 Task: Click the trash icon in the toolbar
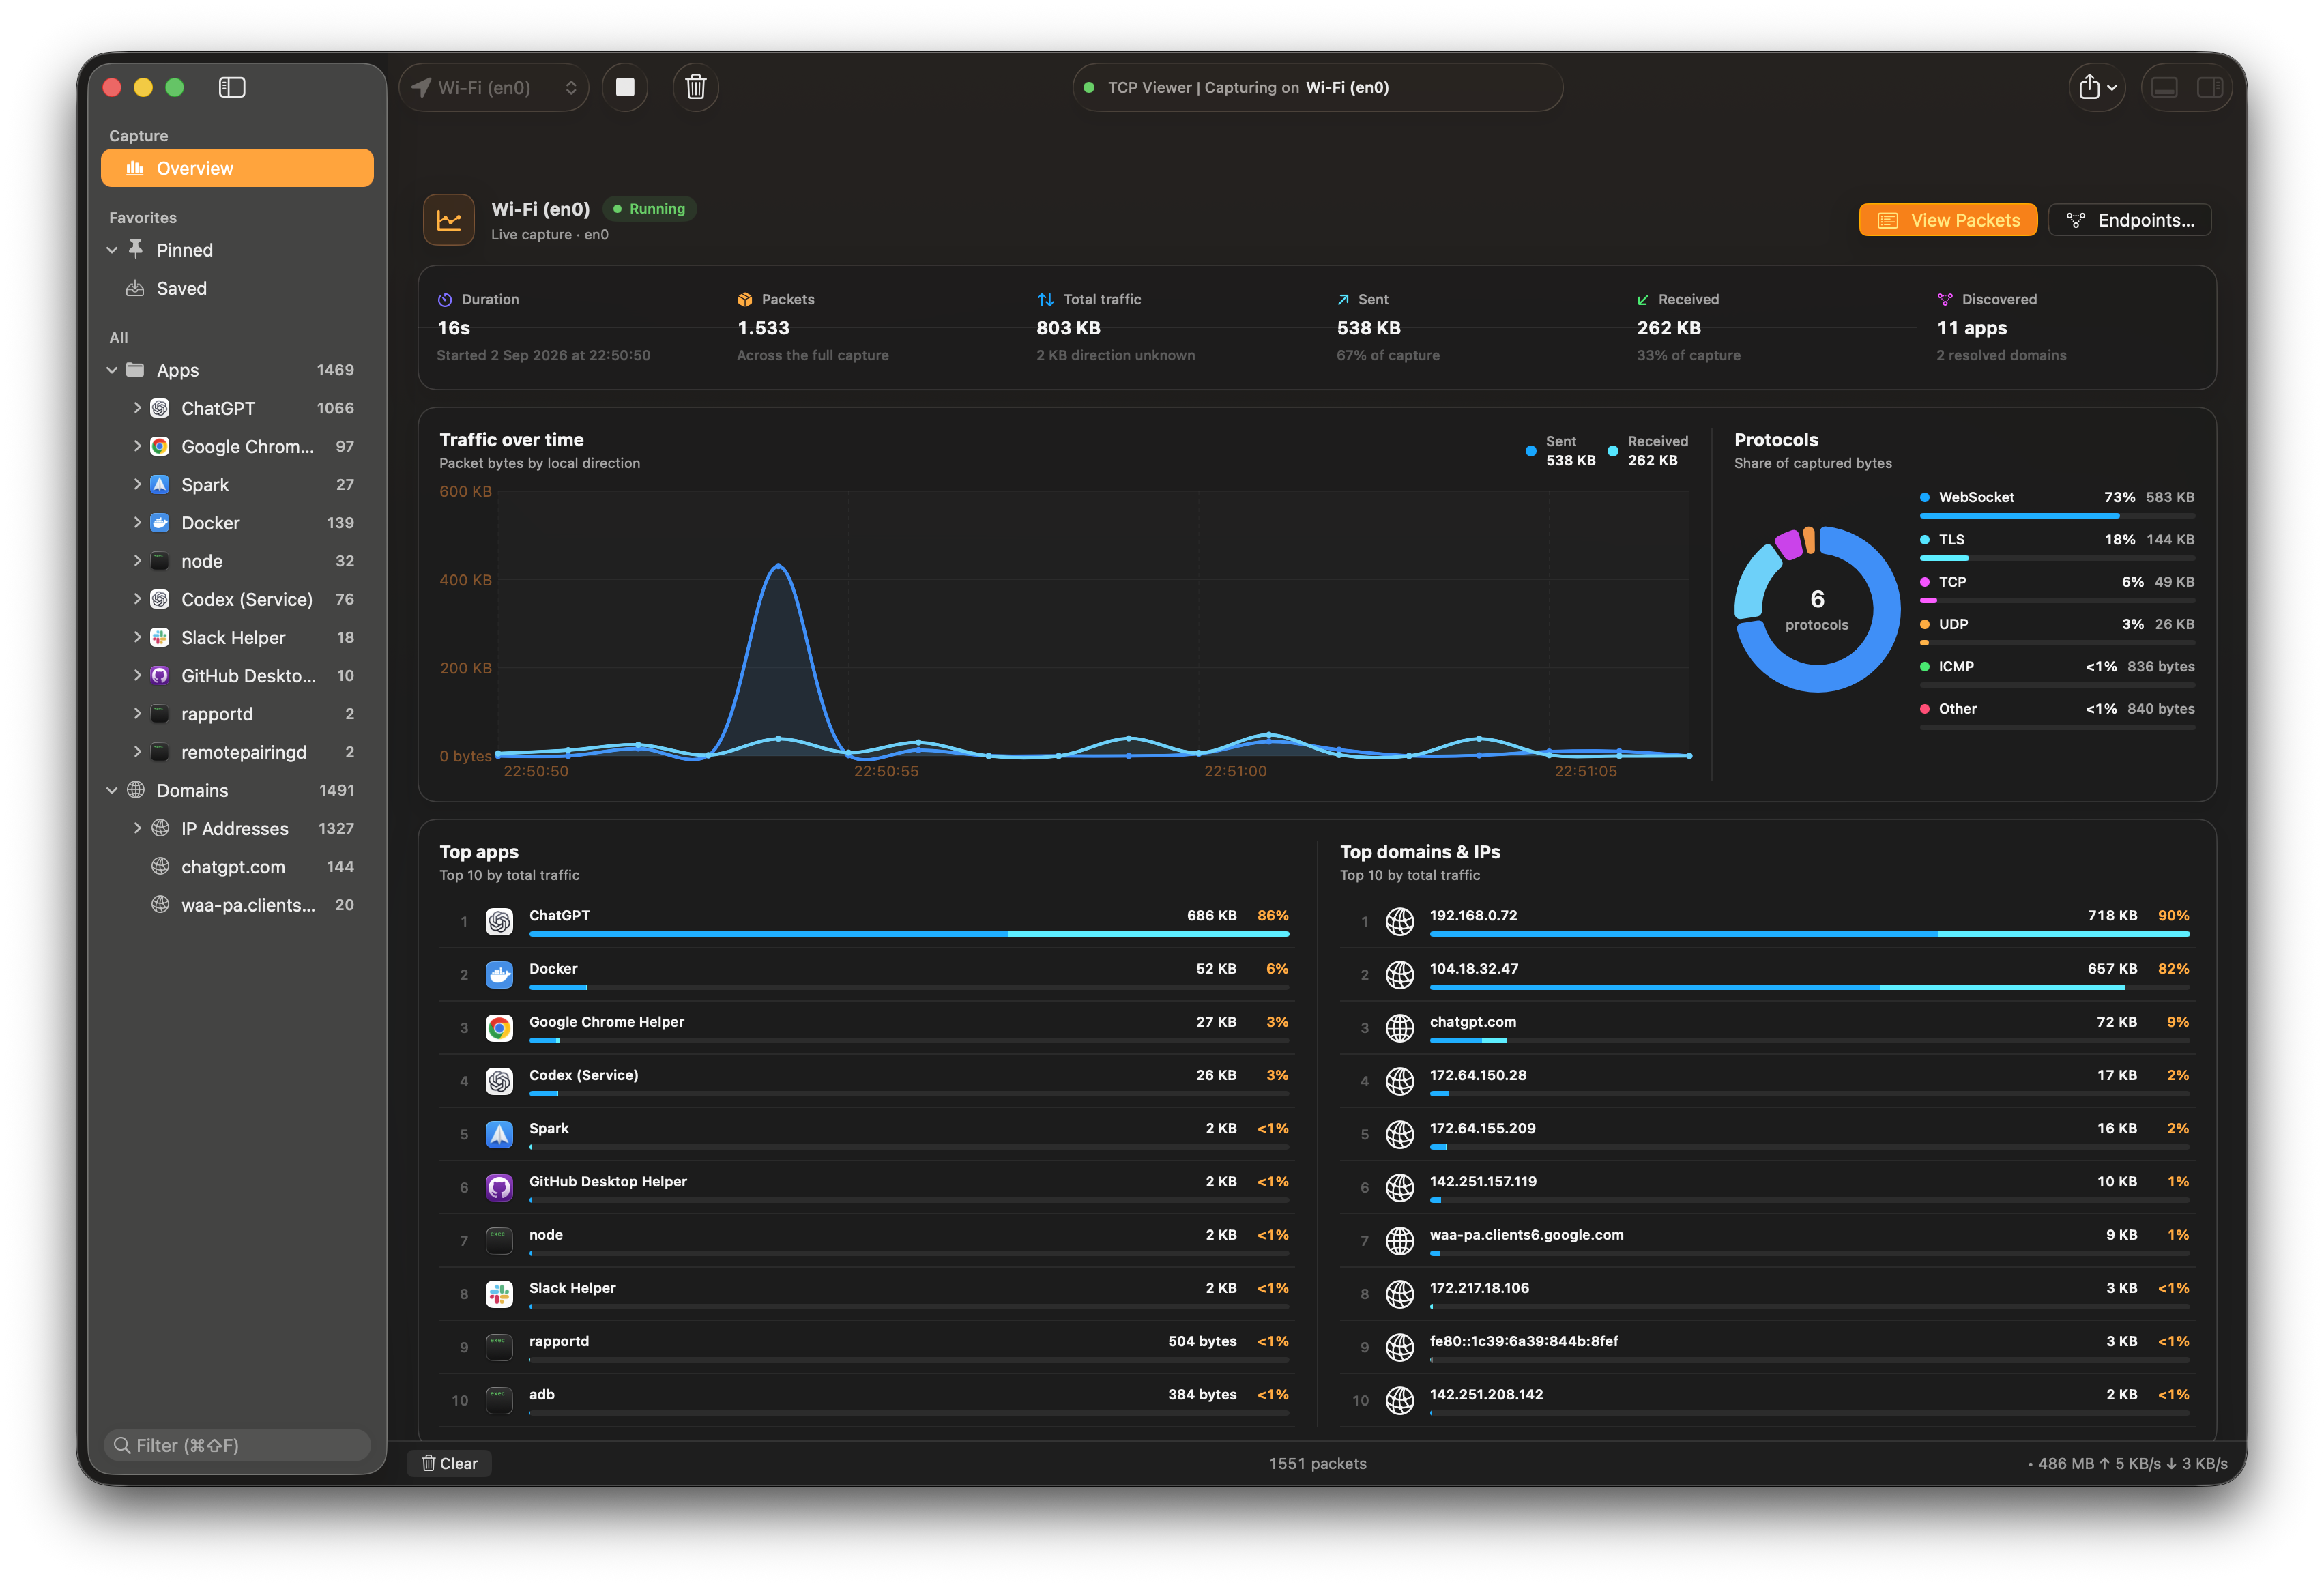pos(696,87)
